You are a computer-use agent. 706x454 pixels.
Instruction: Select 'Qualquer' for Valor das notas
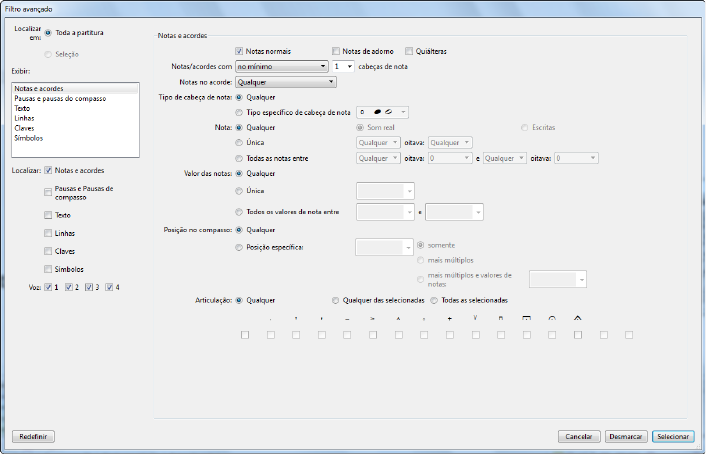click(x=239, y=173)
